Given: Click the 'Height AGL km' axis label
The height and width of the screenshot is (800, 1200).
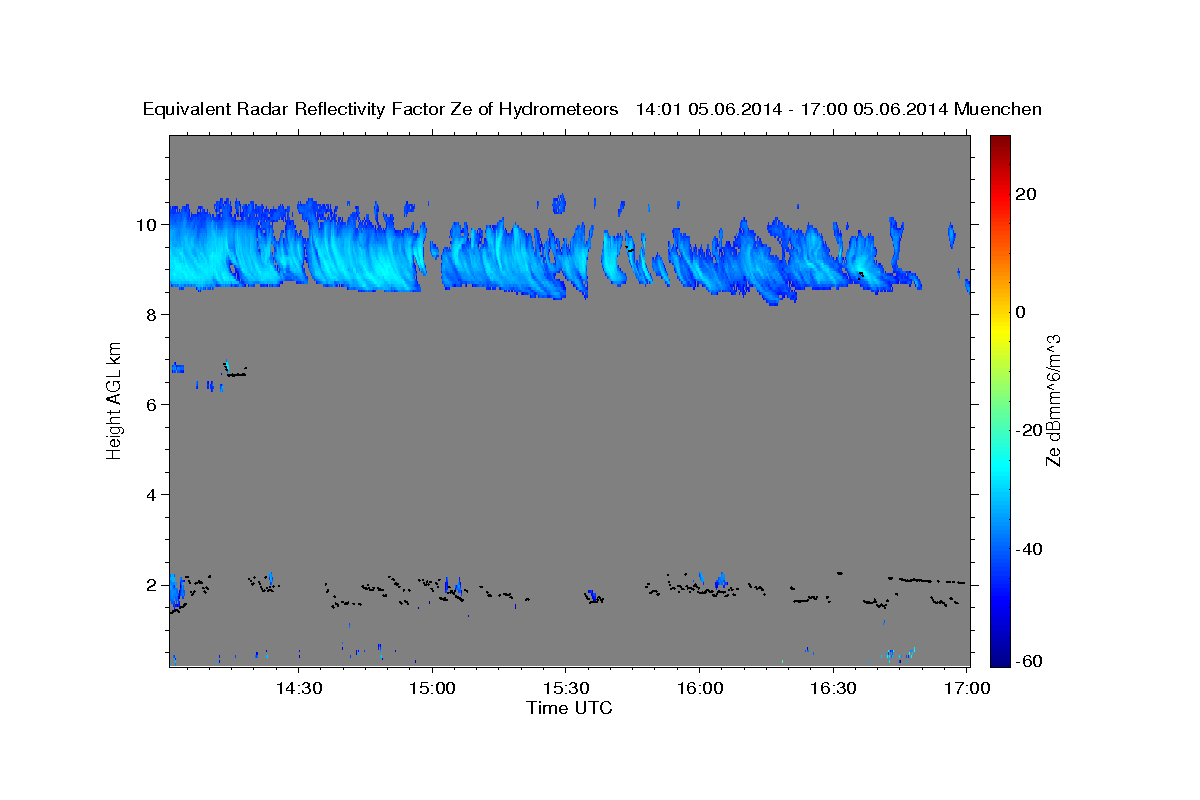Looking at the screenshot, I should (x=114, y=401).
